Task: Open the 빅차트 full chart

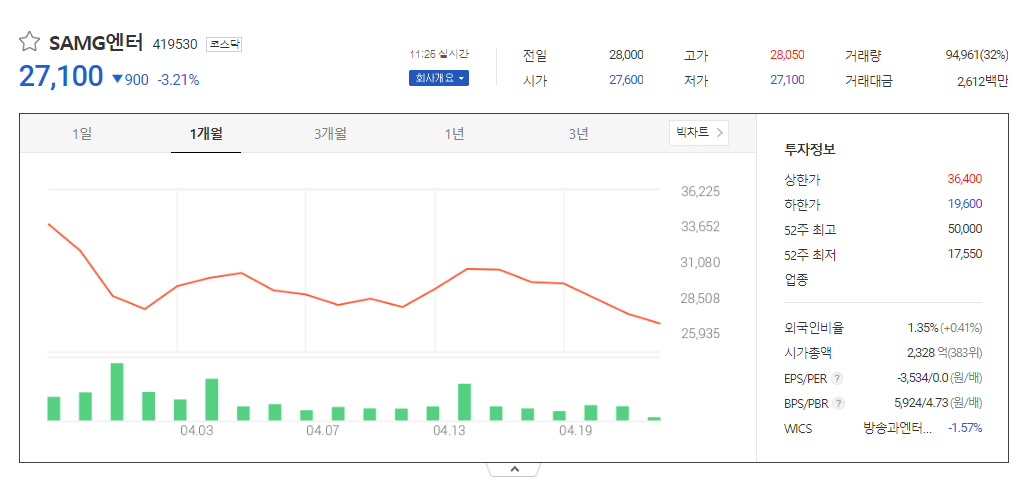Action: tap(699, 132)
